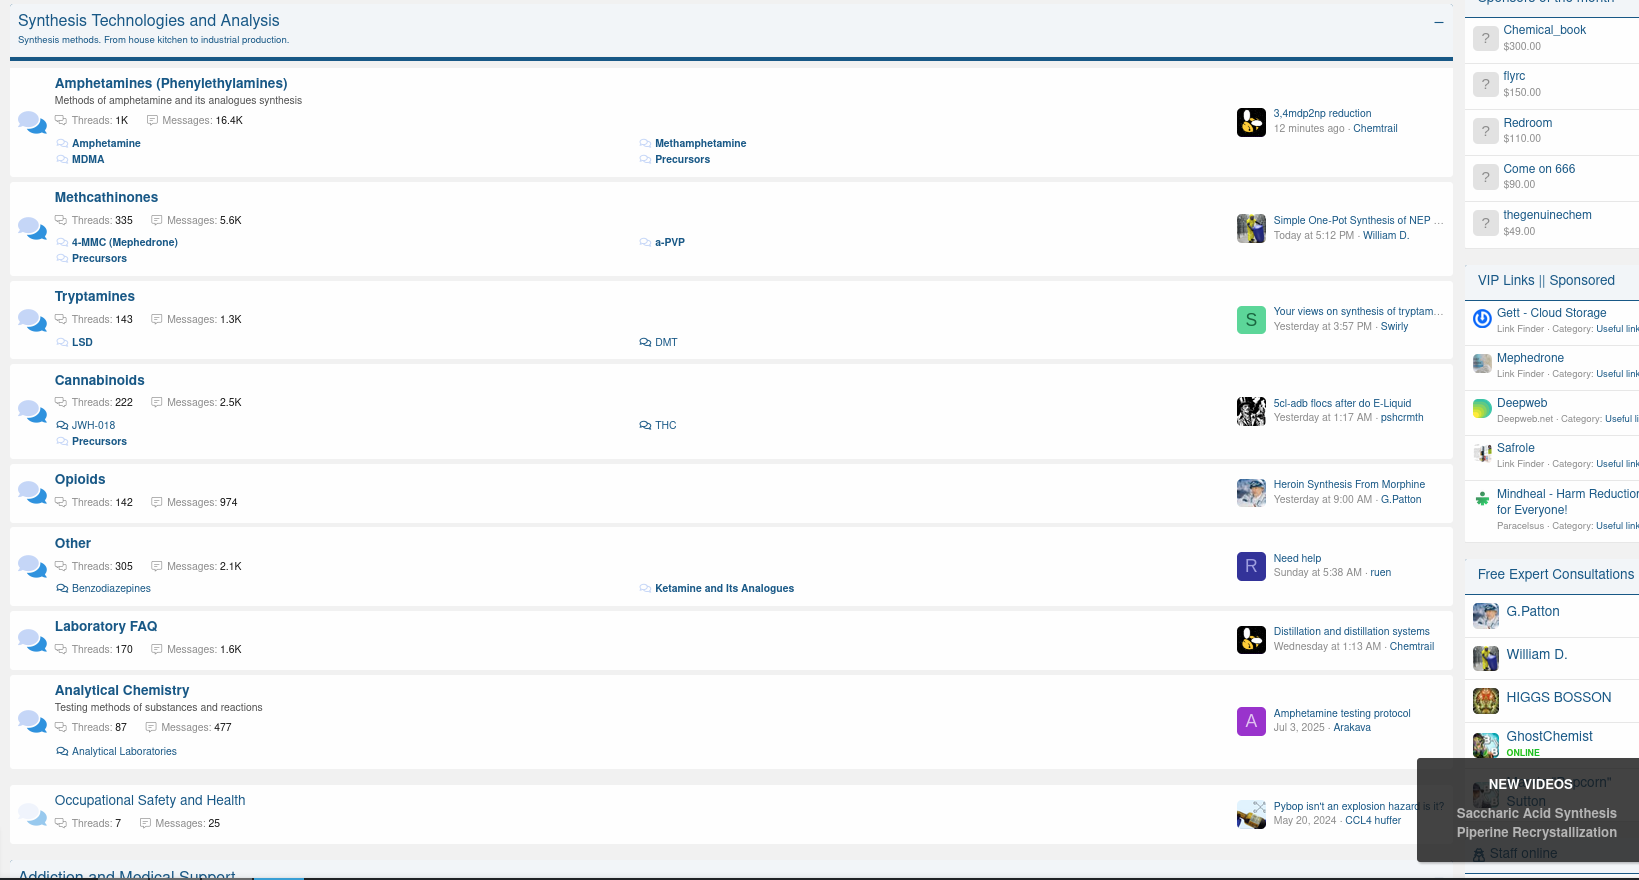Open the thegenuinechem sponsor entry

pyautogui.click(x=1547, y=215)
